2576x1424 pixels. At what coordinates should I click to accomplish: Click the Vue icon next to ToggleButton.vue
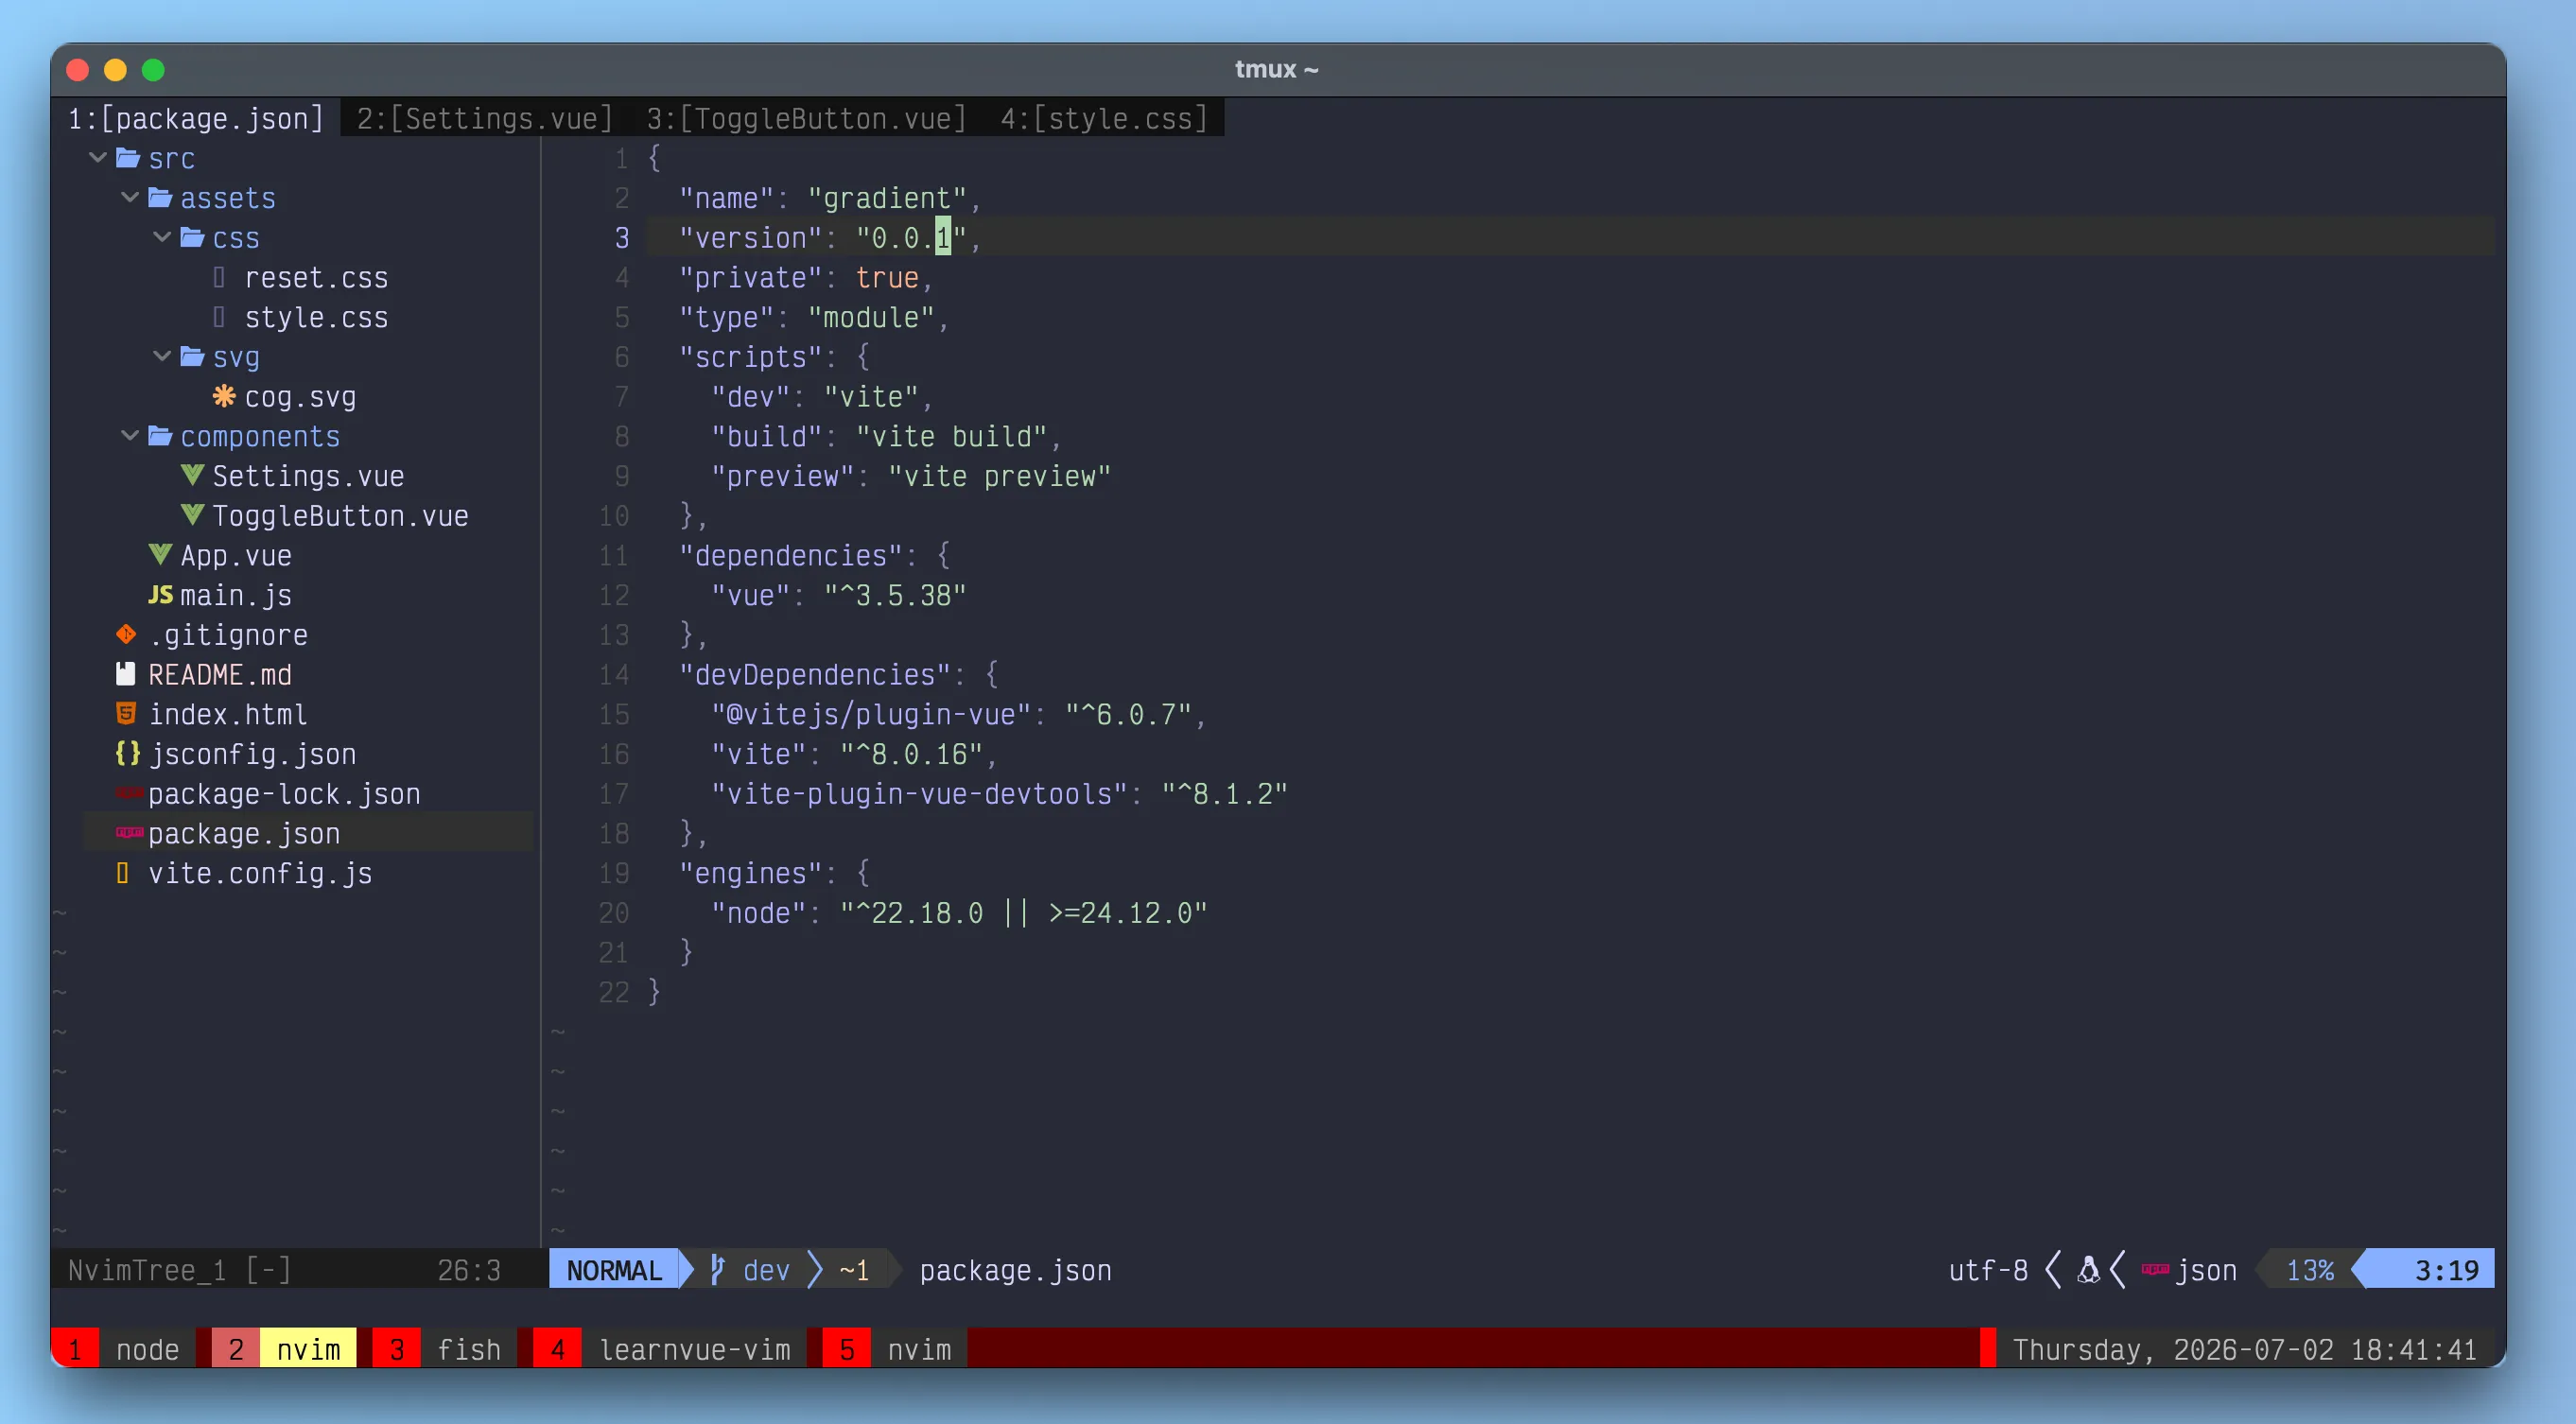click(x=192, y=515)
